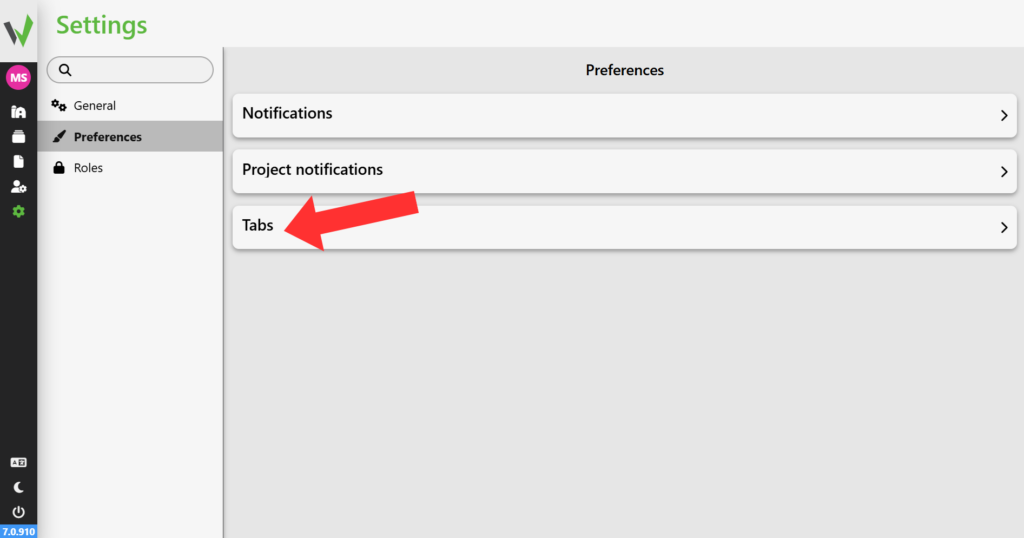Open the archive box sidebar icon
The height and width of the screenshot is (538, 1024).
[18, 137]
